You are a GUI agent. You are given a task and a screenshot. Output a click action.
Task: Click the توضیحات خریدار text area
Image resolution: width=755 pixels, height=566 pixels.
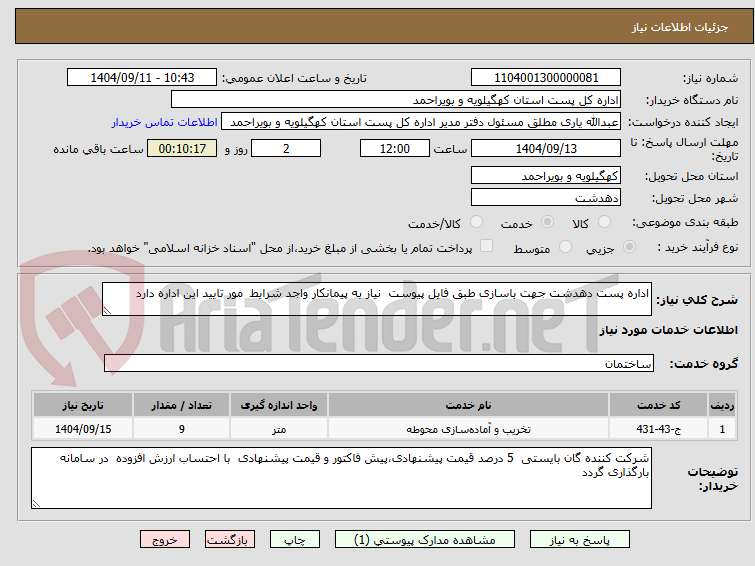pos(341,478)
